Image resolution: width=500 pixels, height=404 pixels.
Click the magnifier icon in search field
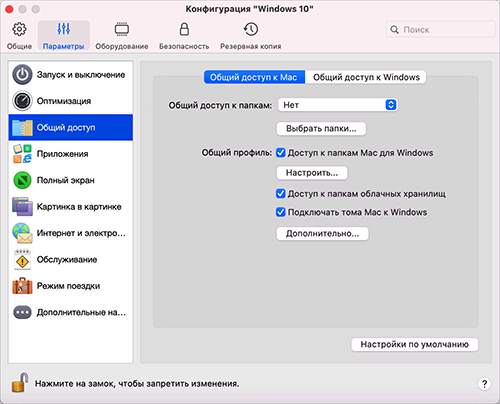point(394,30)
